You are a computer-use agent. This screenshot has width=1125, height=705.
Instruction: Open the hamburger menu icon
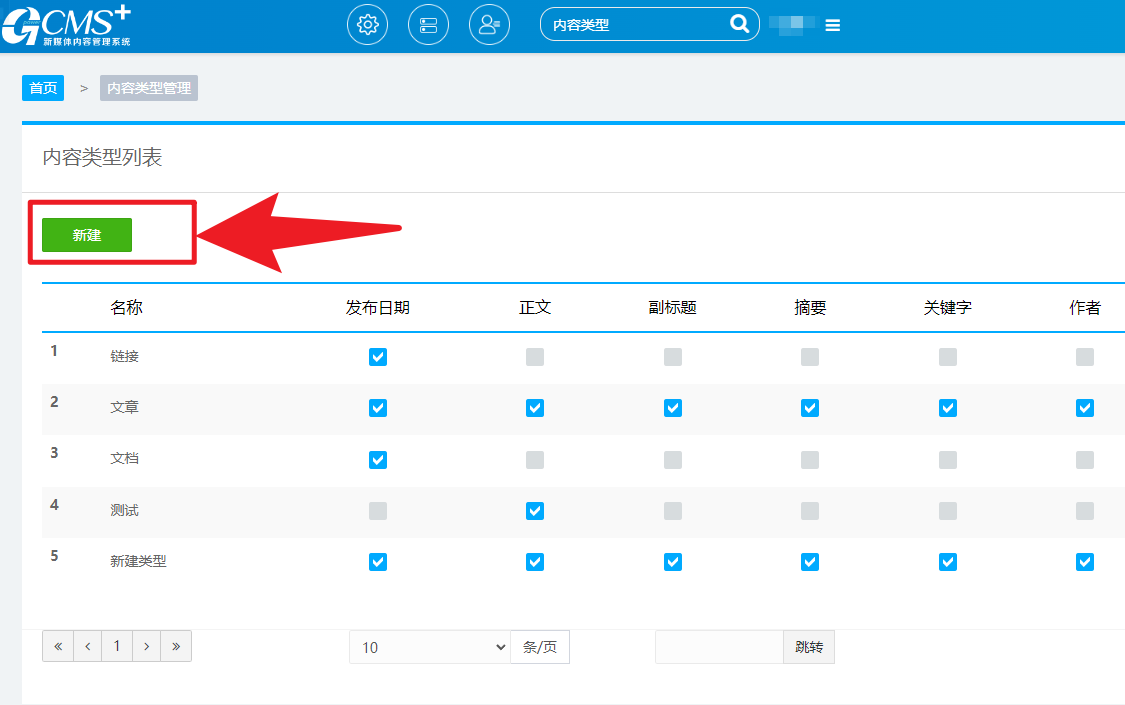pos(832,26)
